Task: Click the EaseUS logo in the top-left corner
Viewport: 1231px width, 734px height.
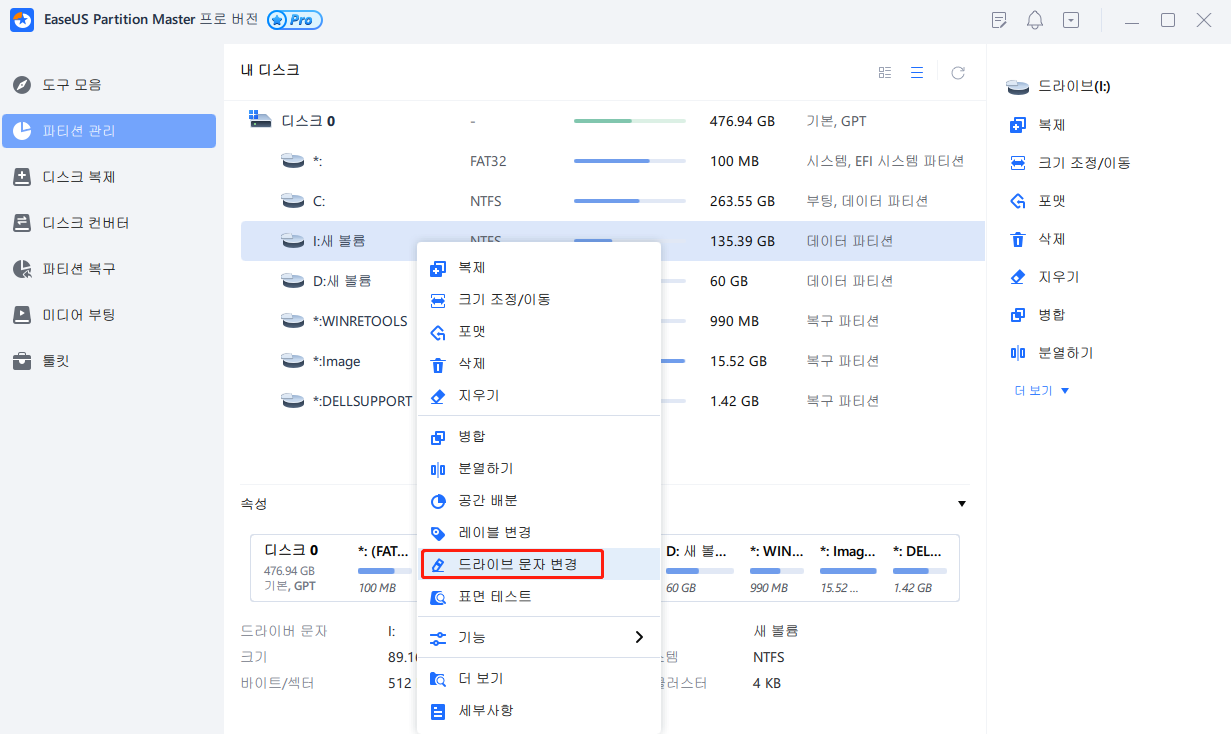Action: coord(21,19)
